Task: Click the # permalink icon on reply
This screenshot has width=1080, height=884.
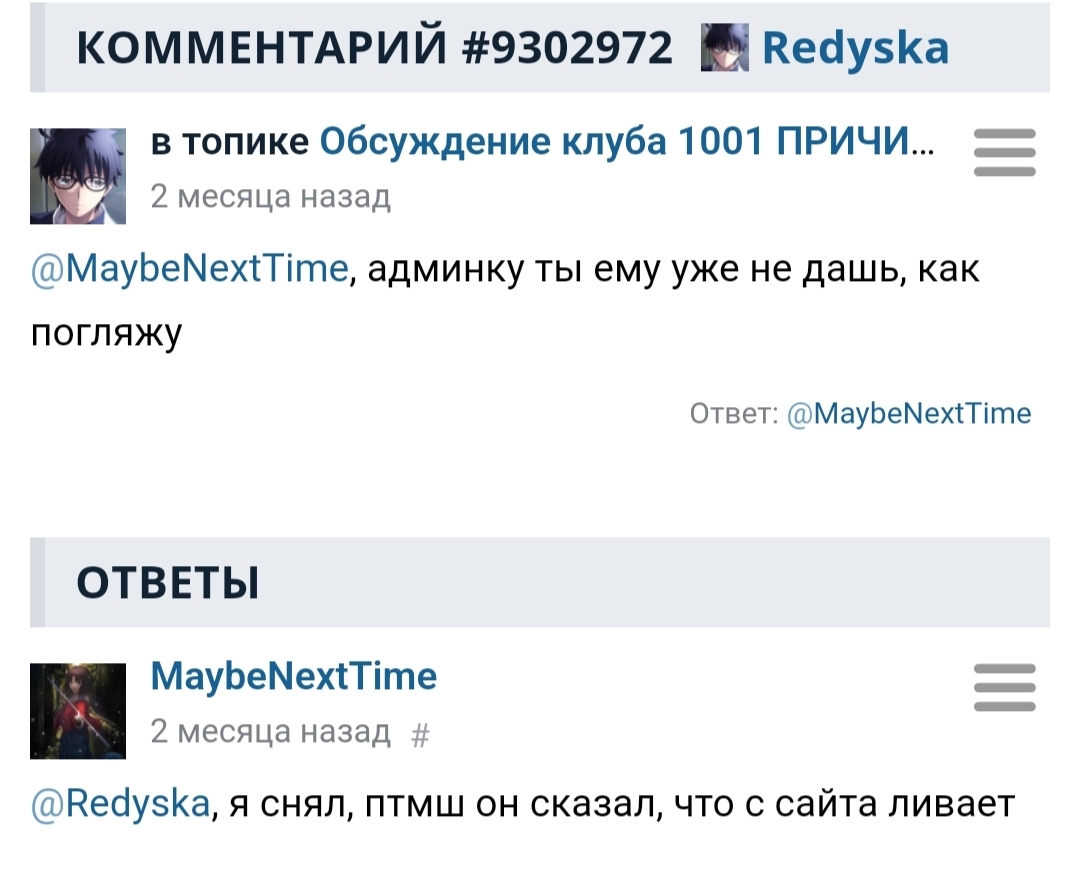Action: coord(420,734)
